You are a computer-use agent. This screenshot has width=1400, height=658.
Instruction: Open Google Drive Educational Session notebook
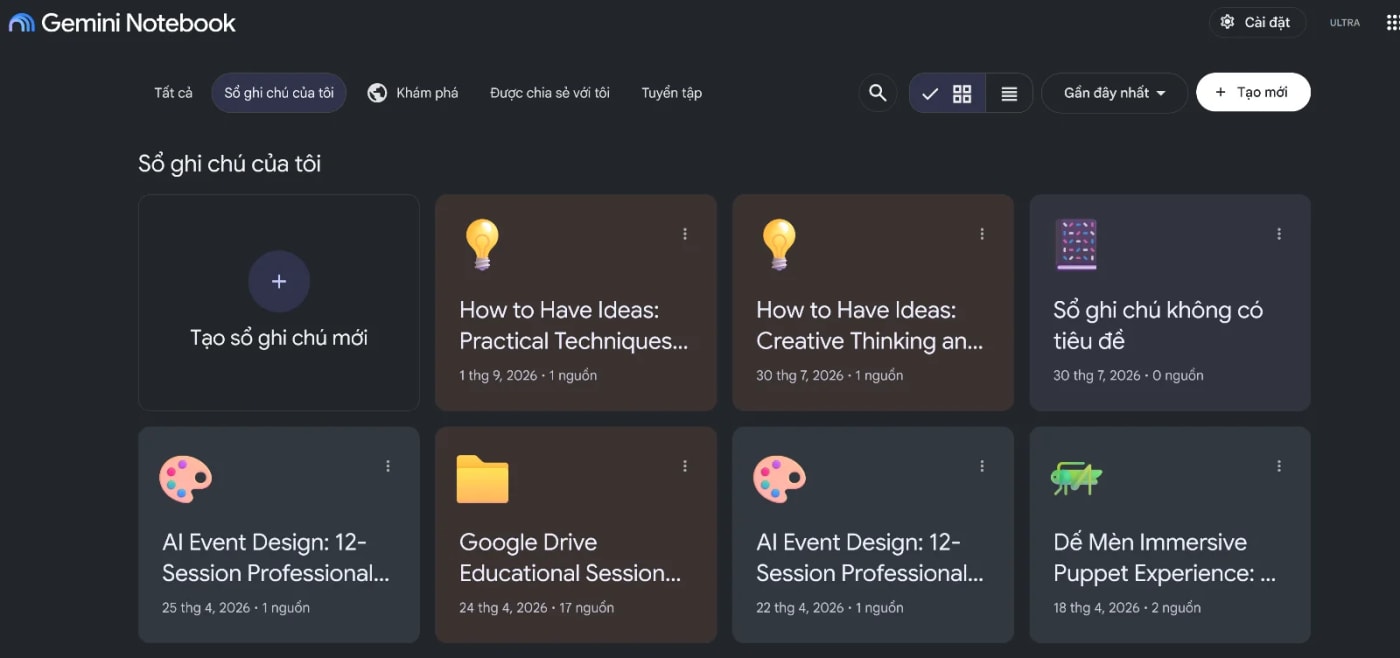pyautogui.click(x=576, y=535)
